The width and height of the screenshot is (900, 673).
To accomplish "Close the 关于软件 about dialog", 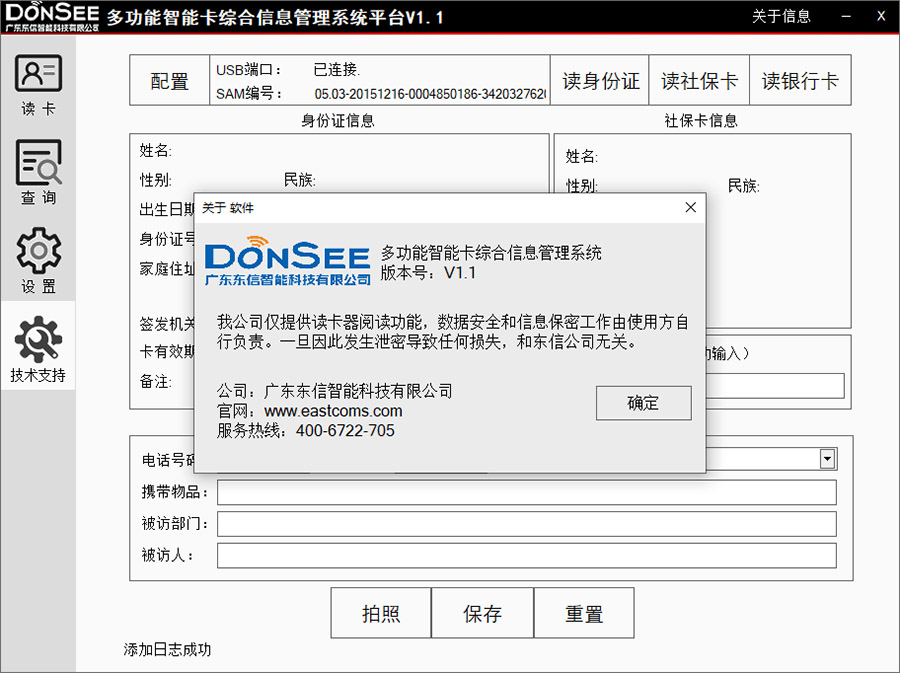I will [690, 207].
